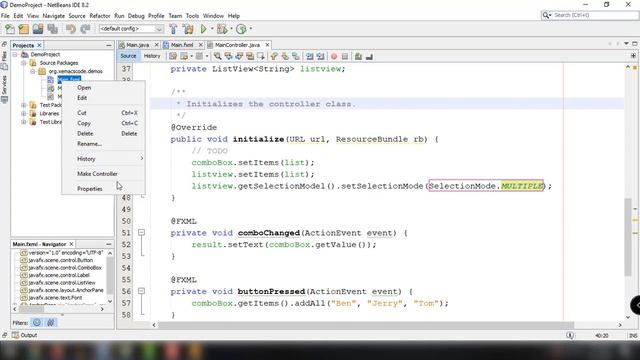Click the editor vertical scrollbar thumb
The width and height of the screenshot is (640, 360).
628,237
